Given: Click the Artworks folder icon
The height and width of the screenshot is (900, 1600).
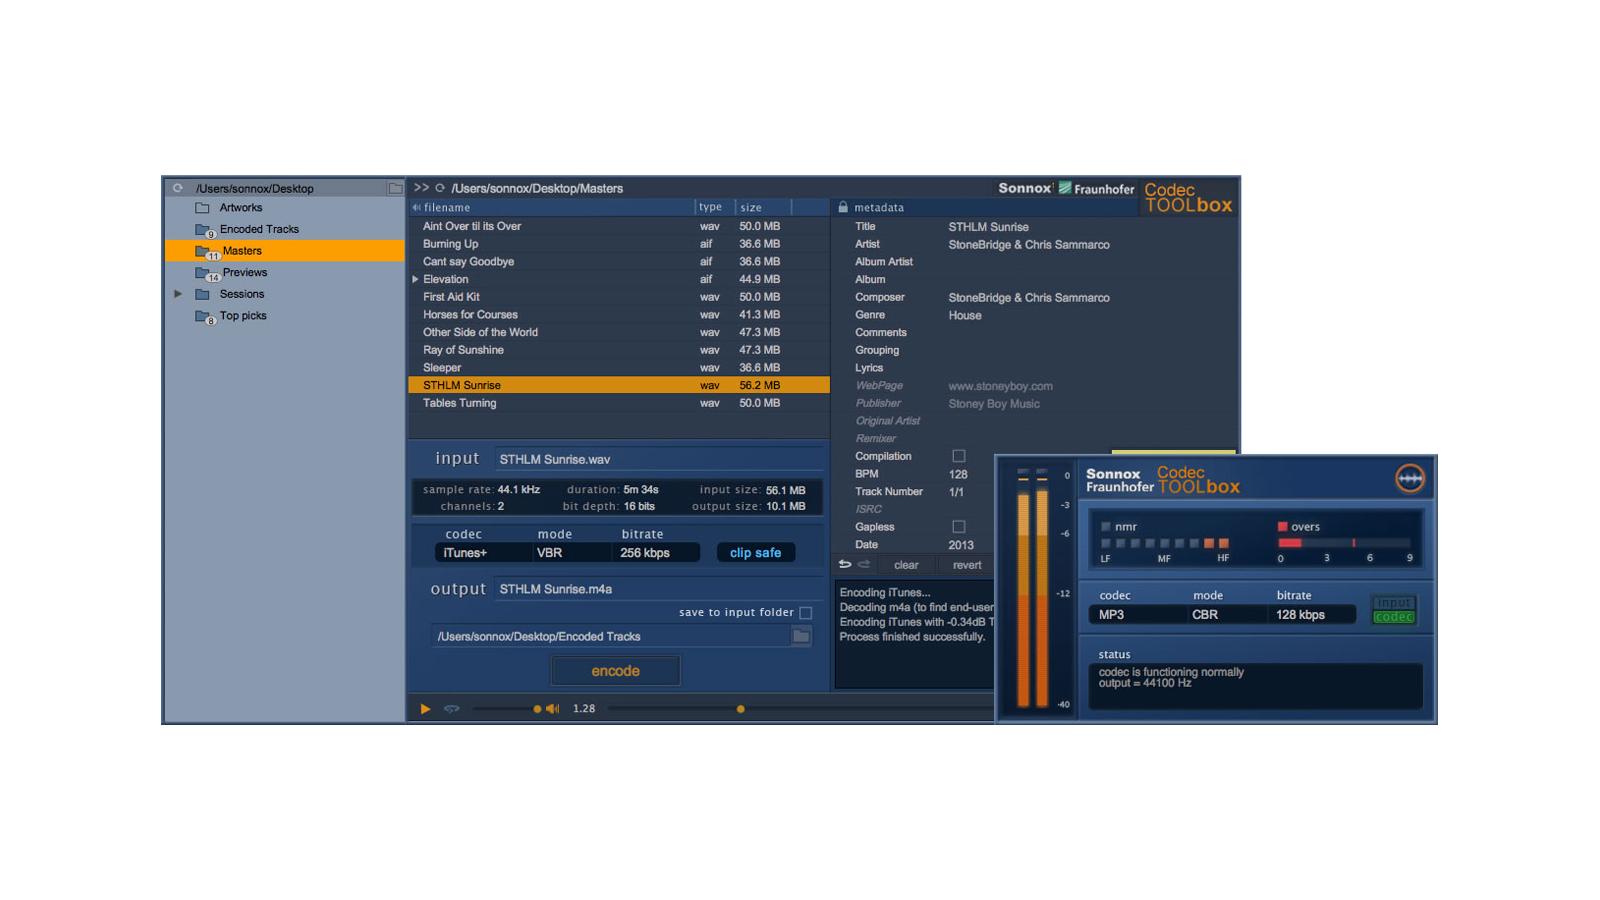Looking at the screenshot, I should 202,208.
